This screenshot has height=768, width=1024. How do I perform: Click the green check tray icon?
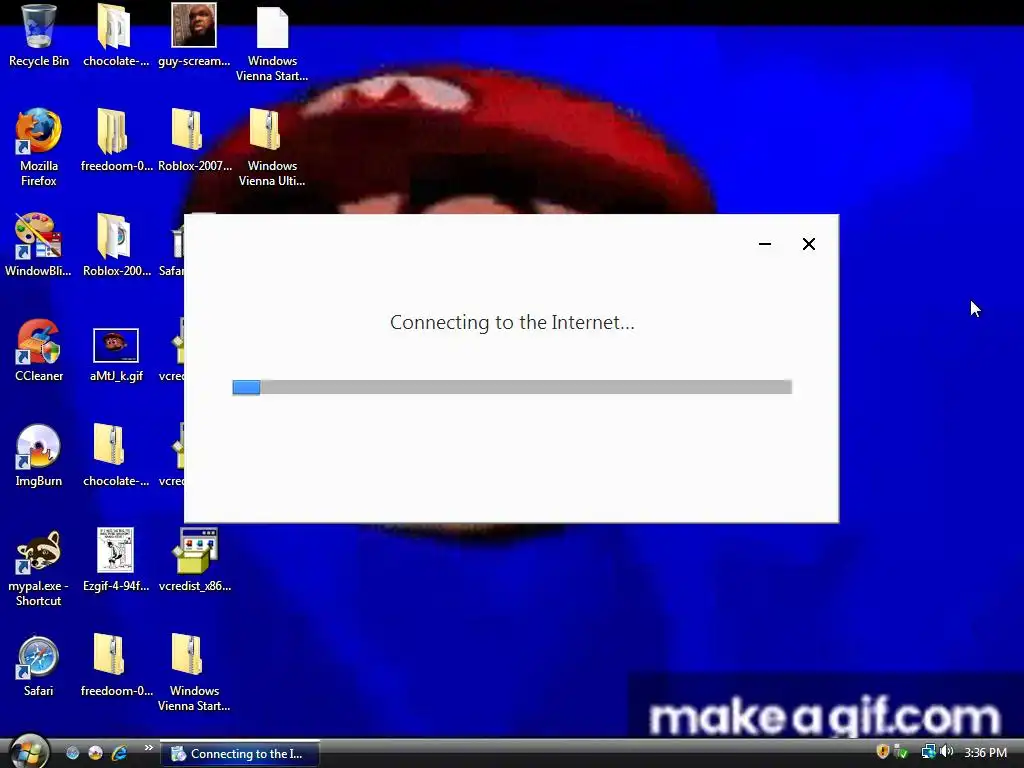[901, 752]
